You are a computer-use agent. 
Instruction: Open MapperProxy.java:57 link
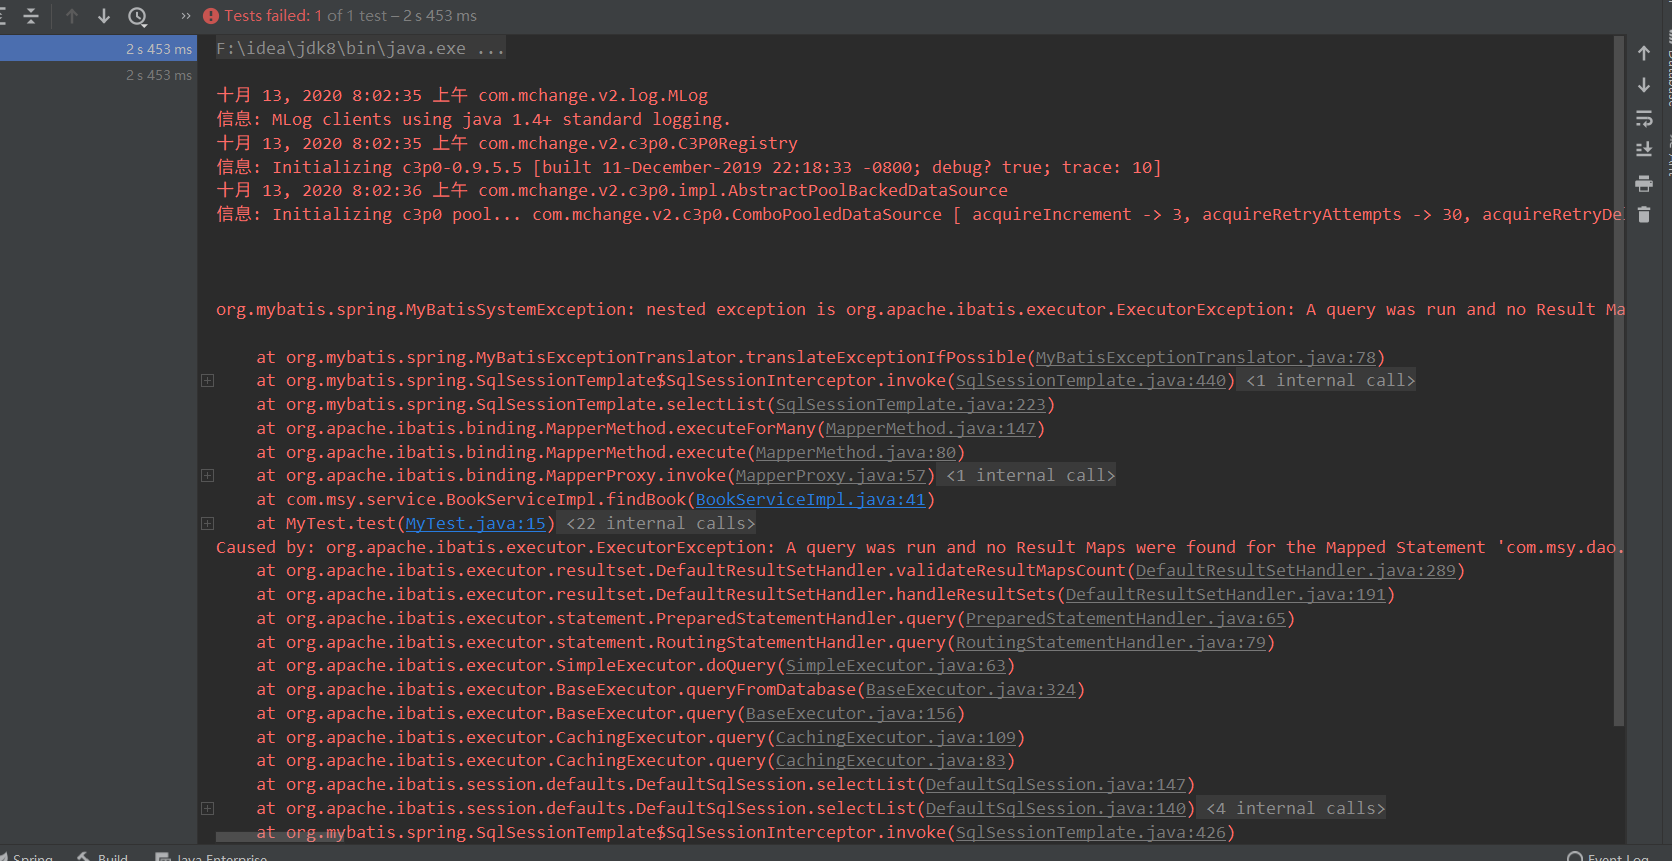coord(830,475)
